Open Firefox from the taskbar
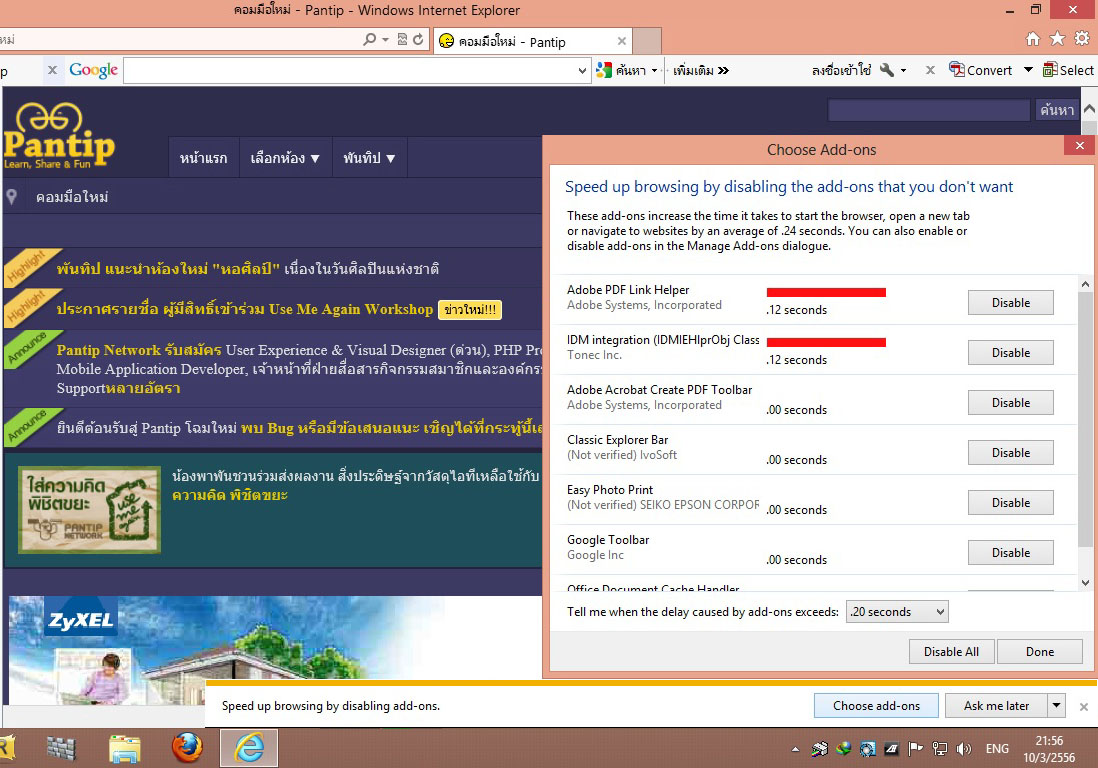The image size is (1098, 768). click(x=187, y=748)
